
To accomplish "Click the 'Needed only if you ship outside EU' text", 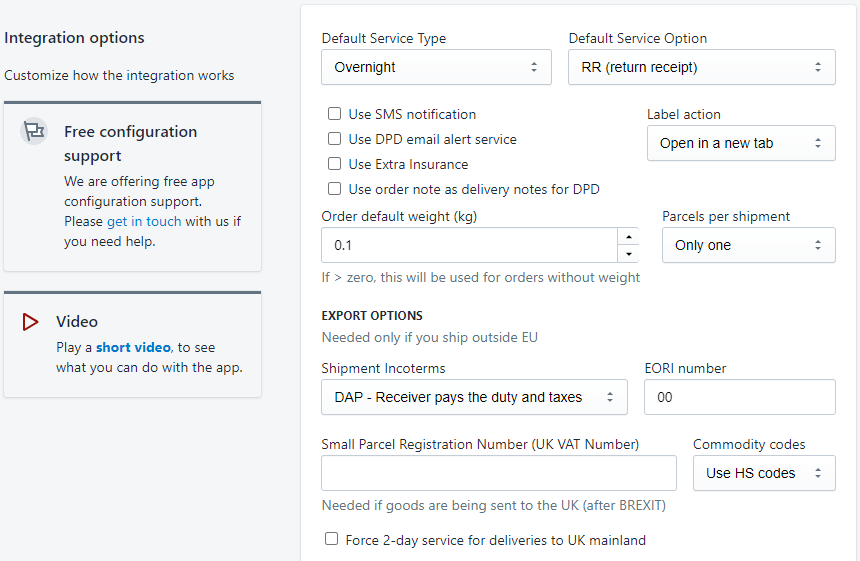I will [x=429, y=337].
